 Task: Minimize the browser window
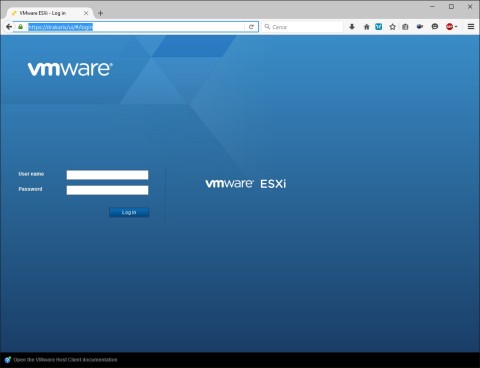pos(433,6)
